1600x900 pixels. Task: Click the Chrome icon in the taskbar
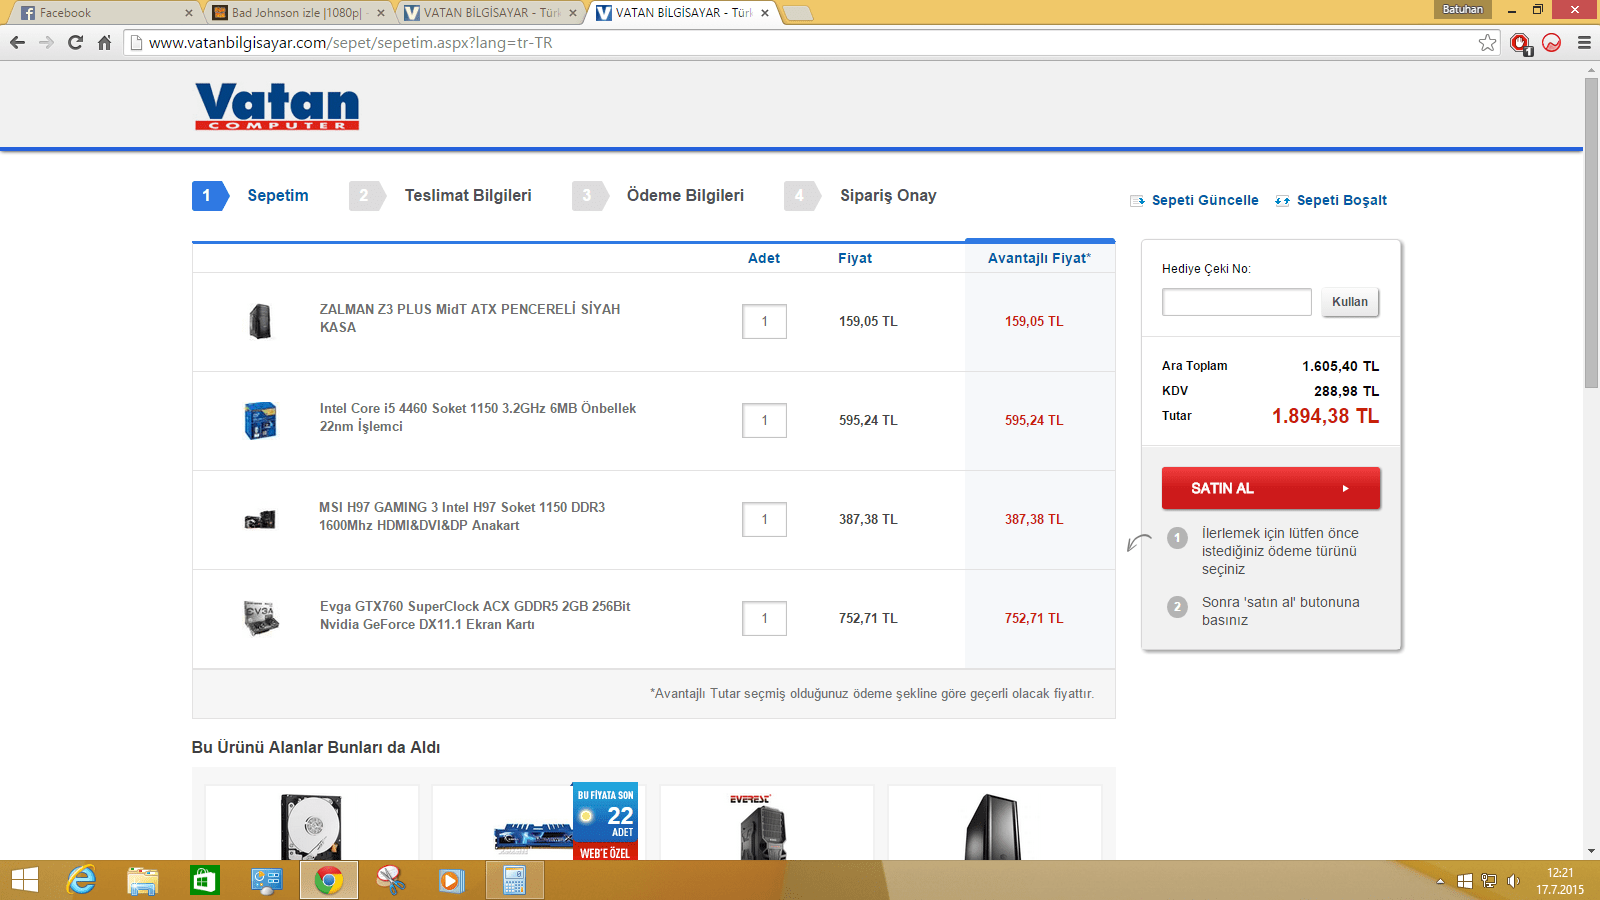(328, 880)
